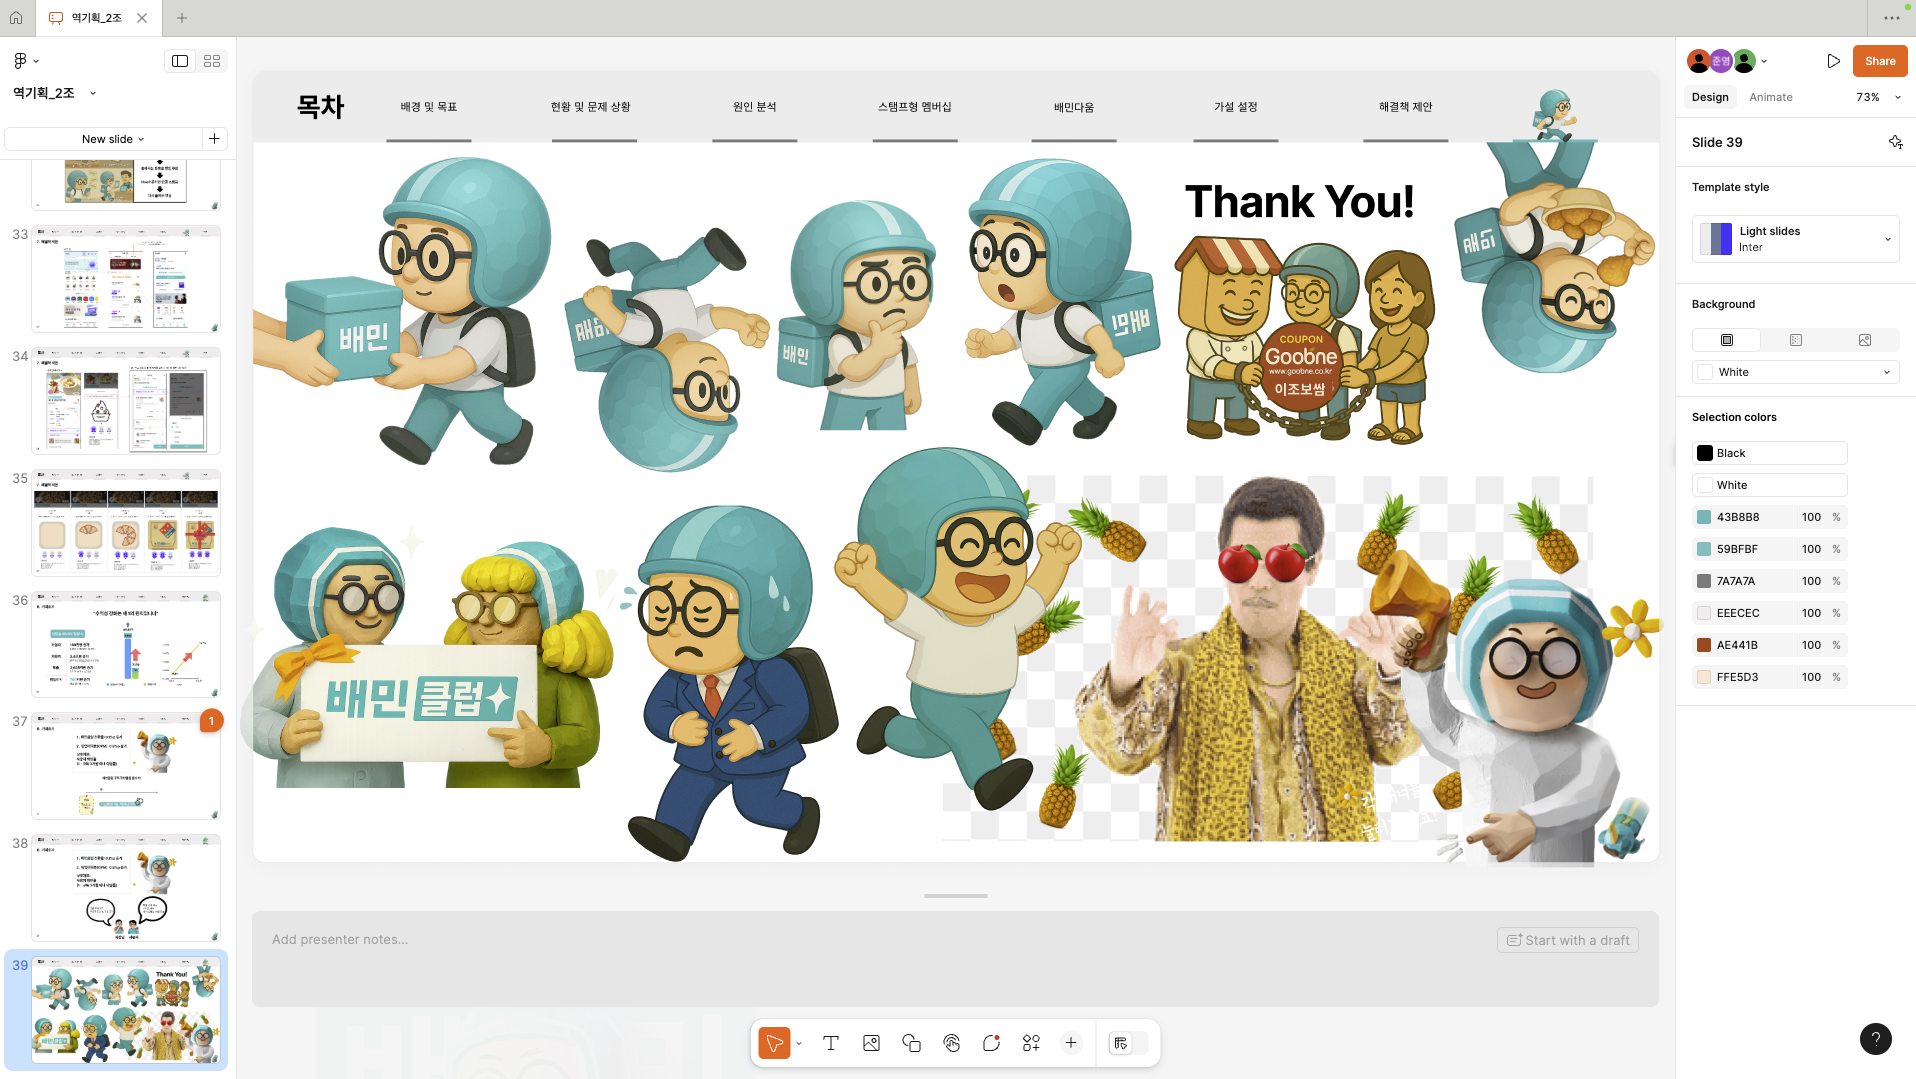Click the 원인 분석 nav item
1916x1079 pixels.
coord(755,107)
